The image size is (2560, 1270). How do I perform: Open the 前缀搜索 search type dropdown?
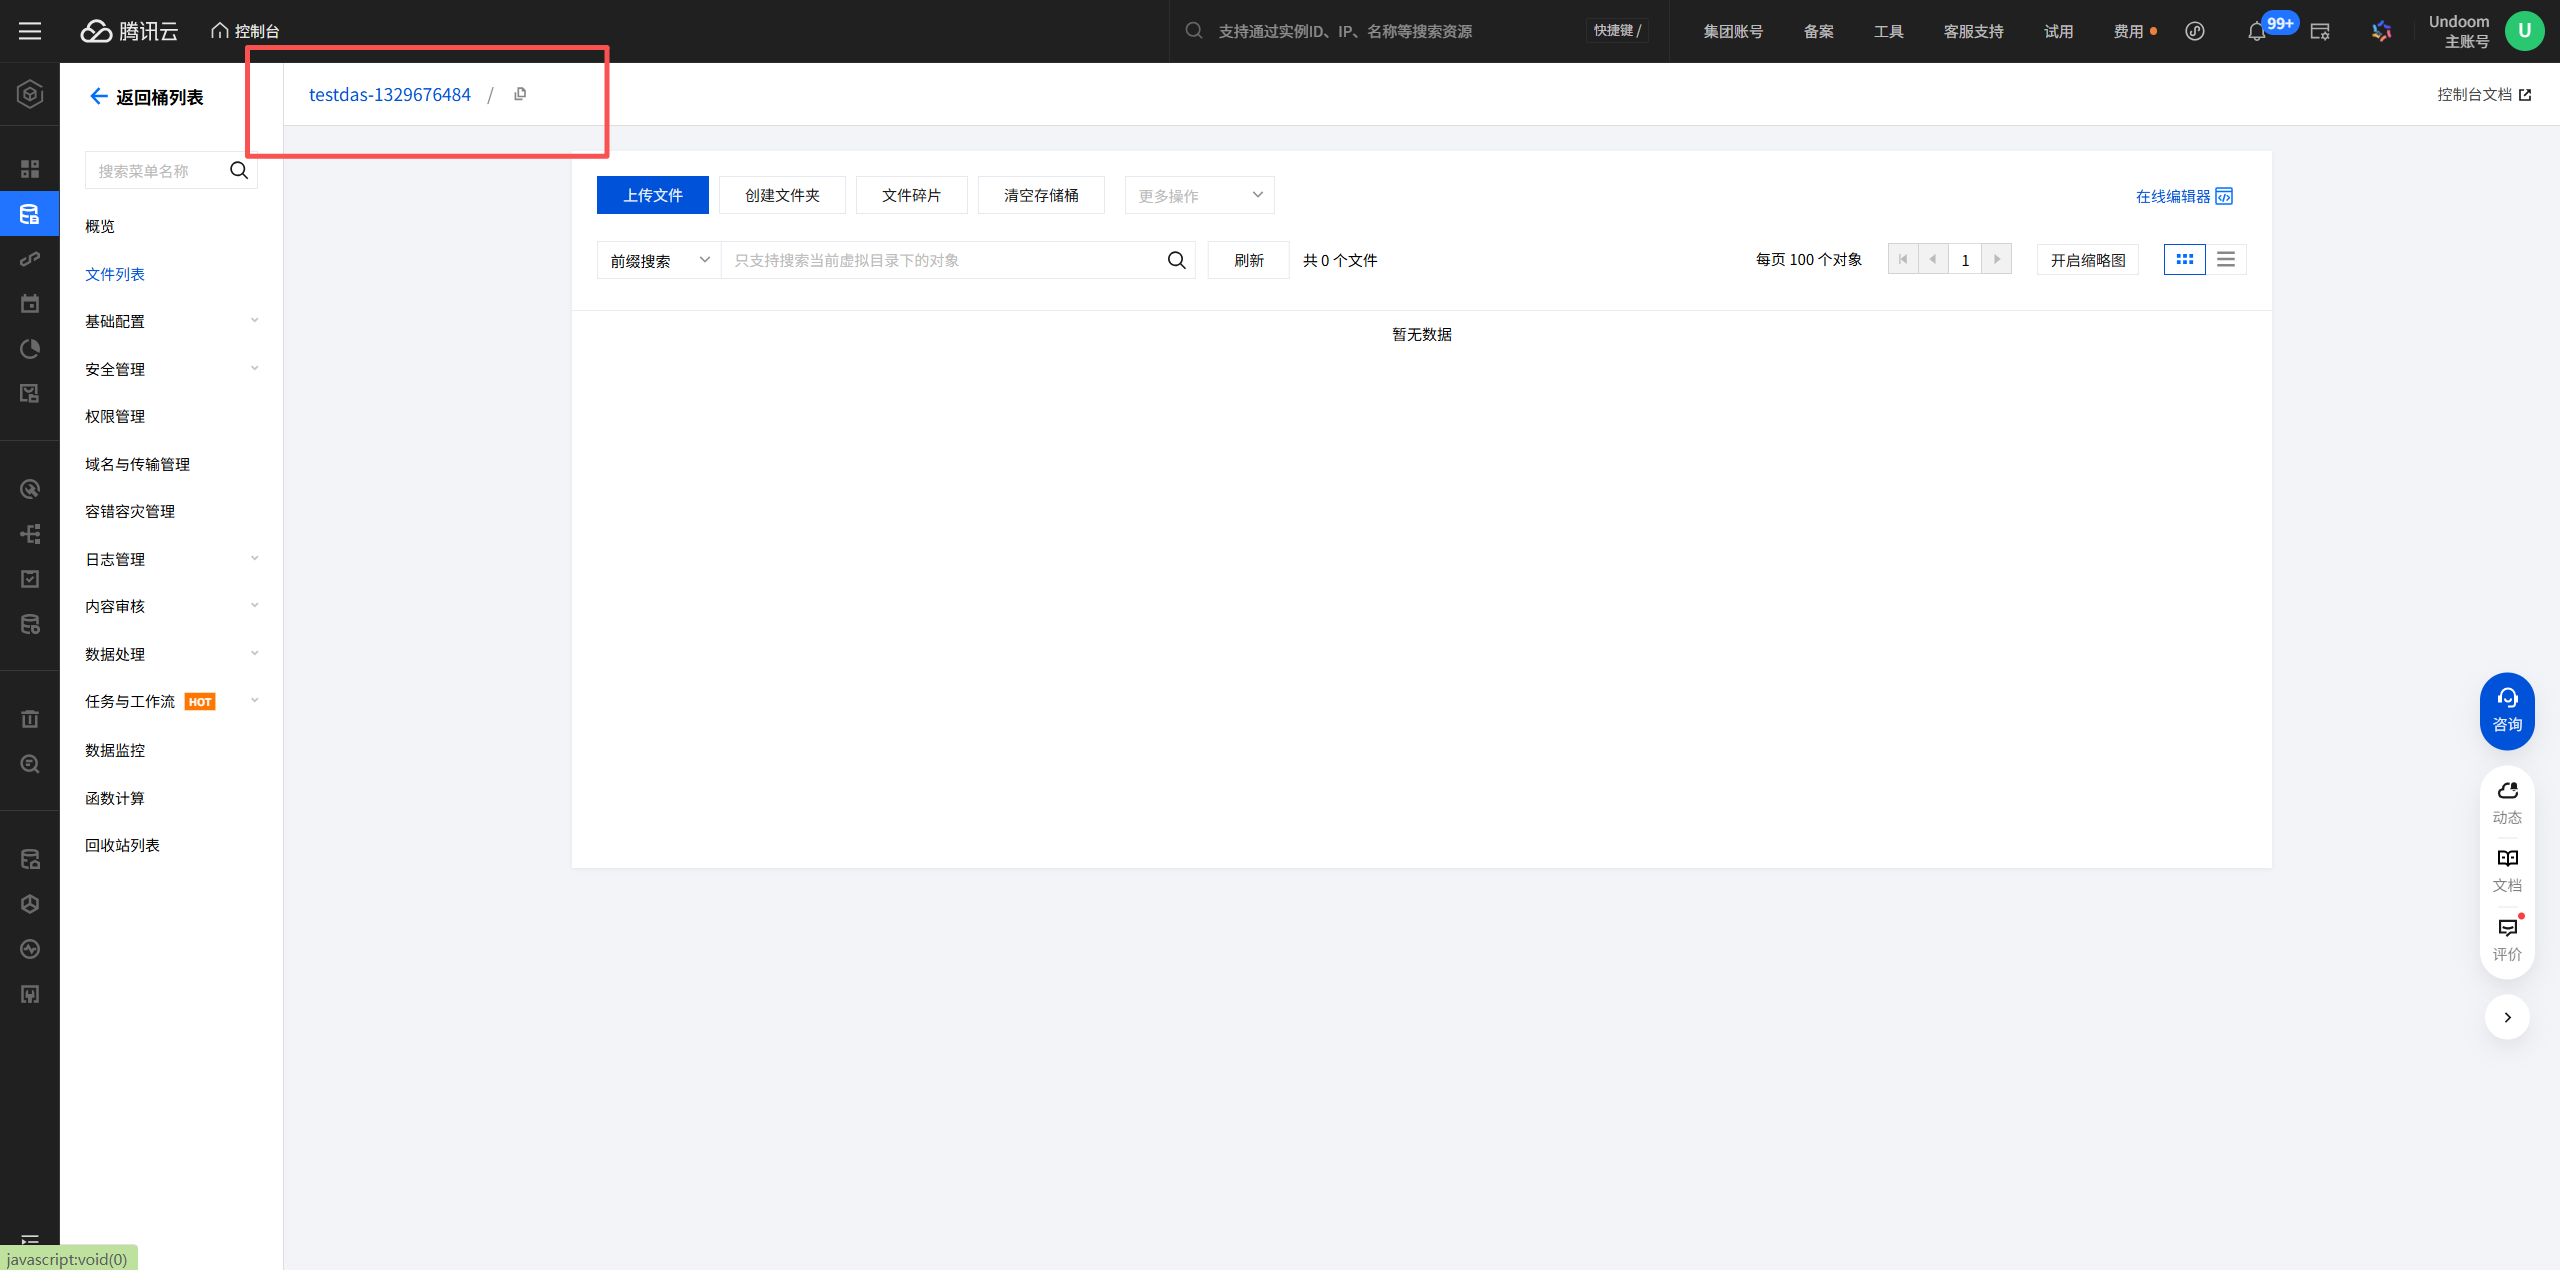(659, 260)
